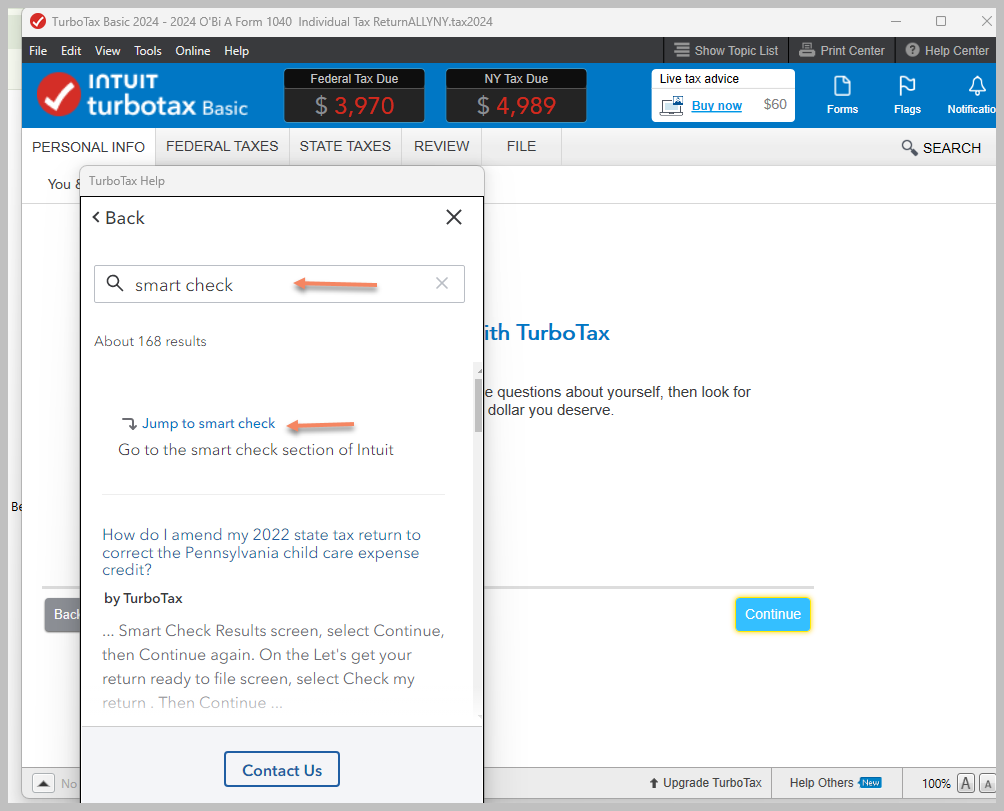Click the larger A text-size button
The height and width of the screenshot is (811, 1004).
pos(966,783)
